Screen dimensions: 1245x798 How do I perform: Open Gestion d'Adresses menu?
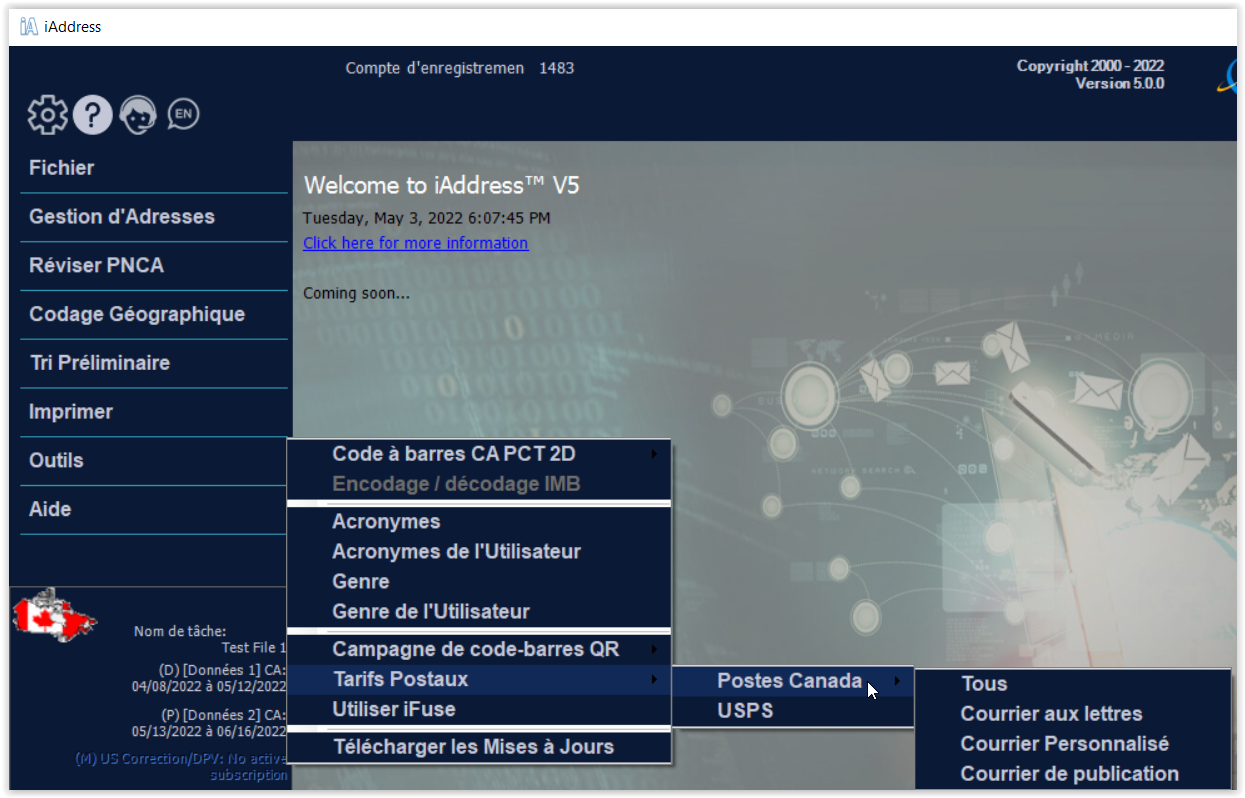point(154,217)
